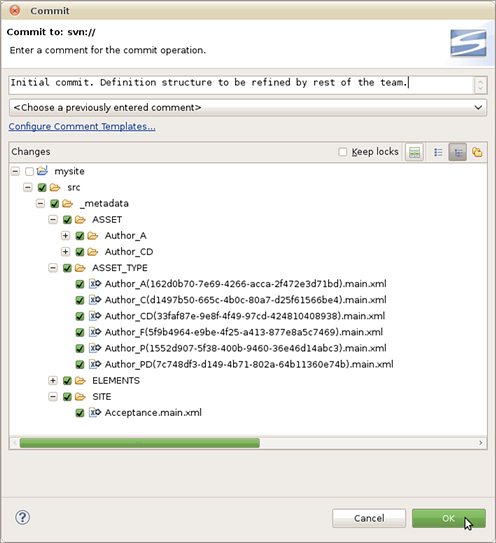This screenshot has width=496, height=543.
Task: Collapse the ASSET_TYPE folder node
Action: (x=53, y=268)
